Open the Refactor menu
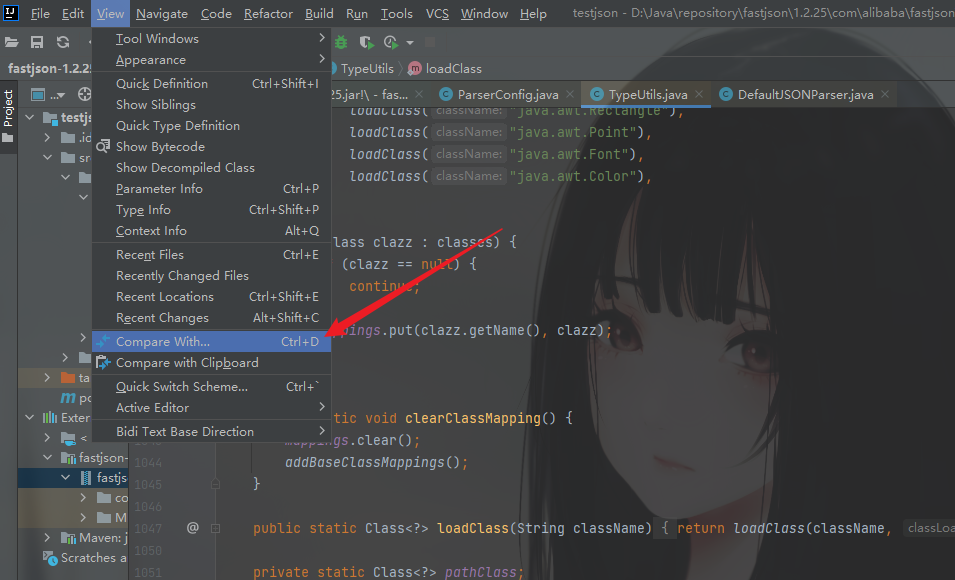 coord(268,13)
